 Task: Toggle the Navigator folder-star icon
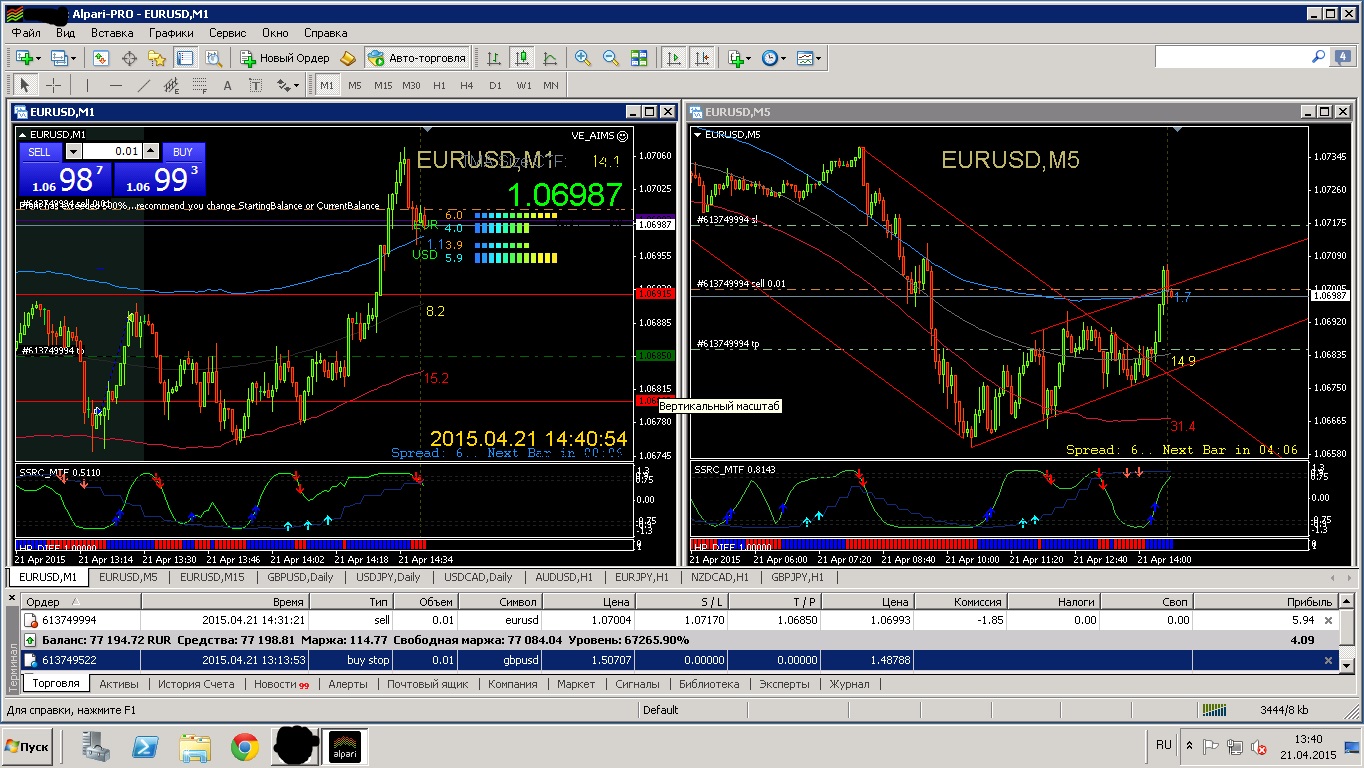[x=157, y=58]
